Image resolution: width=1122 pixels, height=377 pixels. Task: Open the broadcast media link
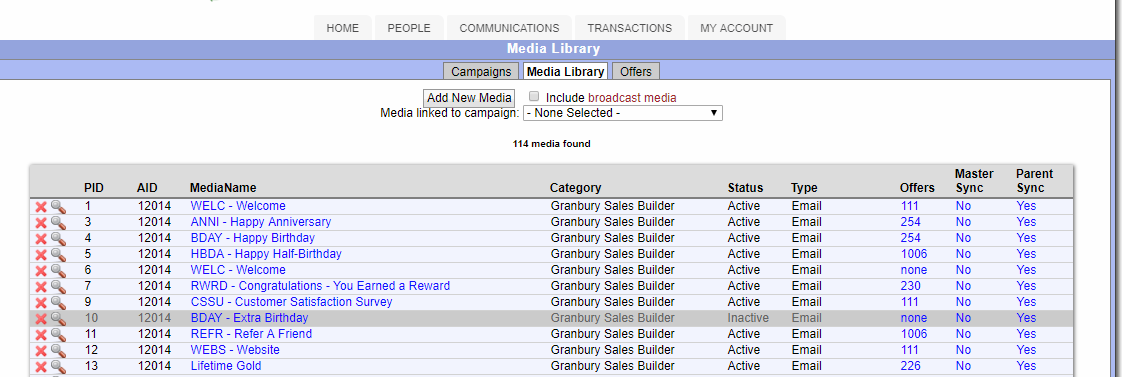point(632,97)
